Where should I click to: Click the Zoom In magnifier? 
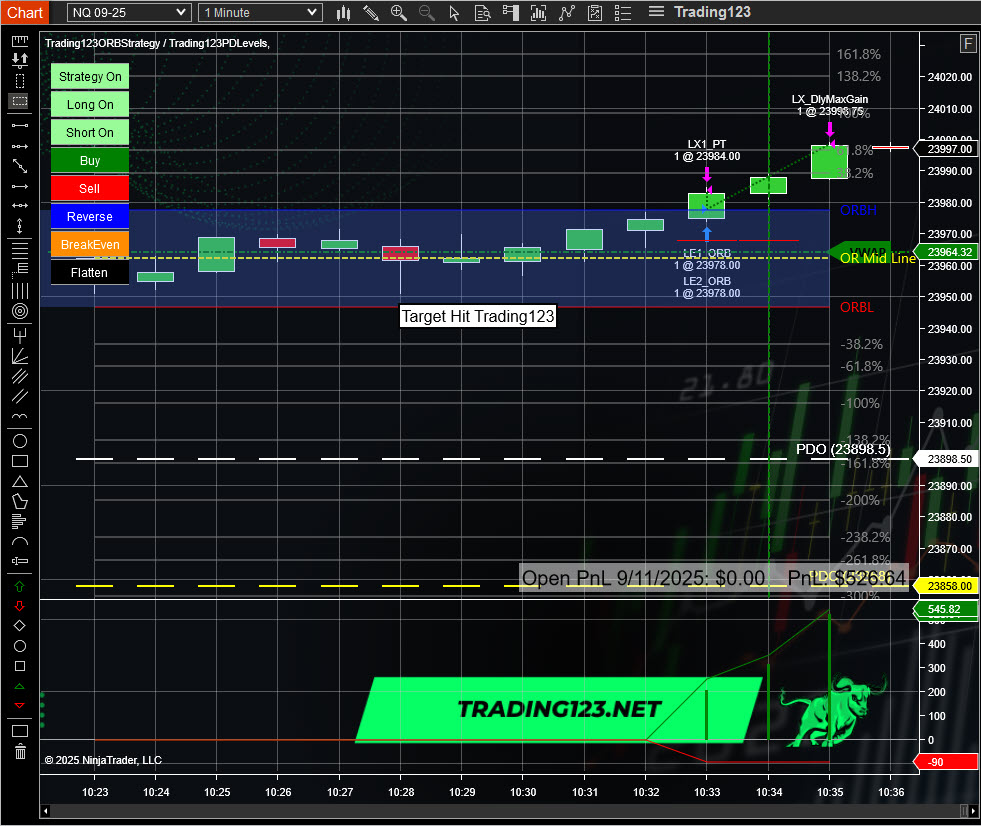coord(399,13)
